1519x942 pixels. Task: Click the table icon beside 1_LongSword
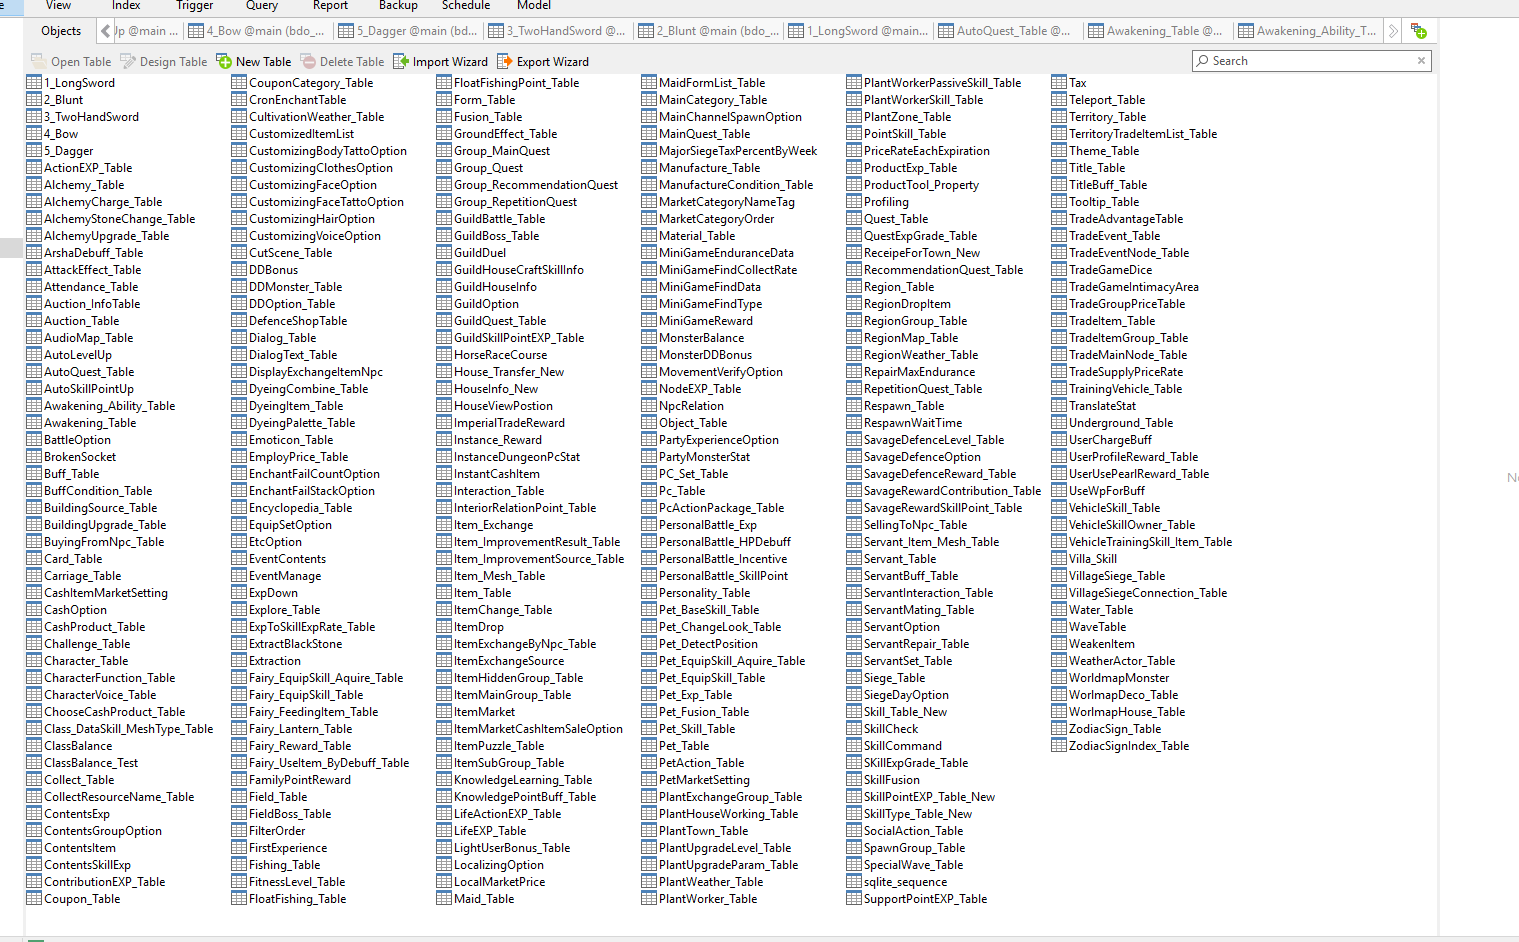tap(34, 83)
